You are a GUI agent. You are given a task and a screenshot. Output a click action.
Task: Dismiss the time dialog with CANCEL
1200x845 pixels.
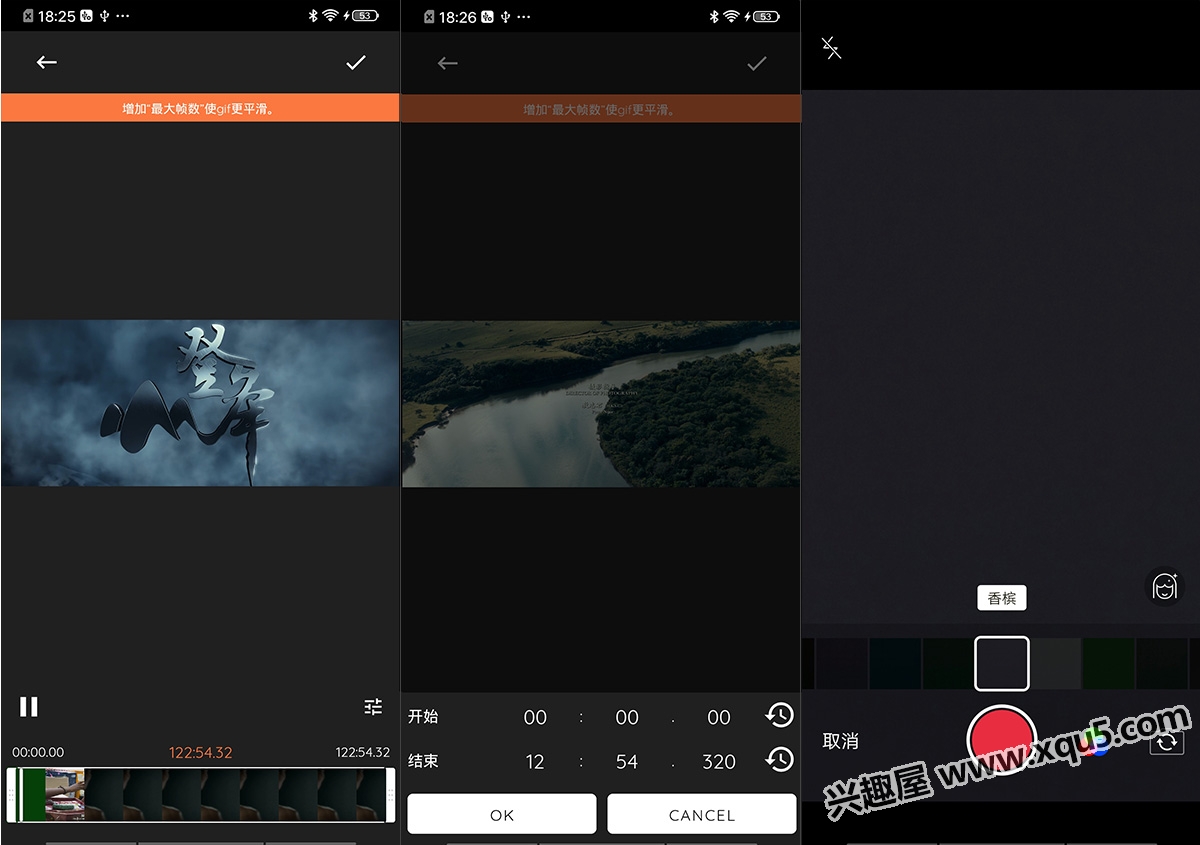coord(702,814)
